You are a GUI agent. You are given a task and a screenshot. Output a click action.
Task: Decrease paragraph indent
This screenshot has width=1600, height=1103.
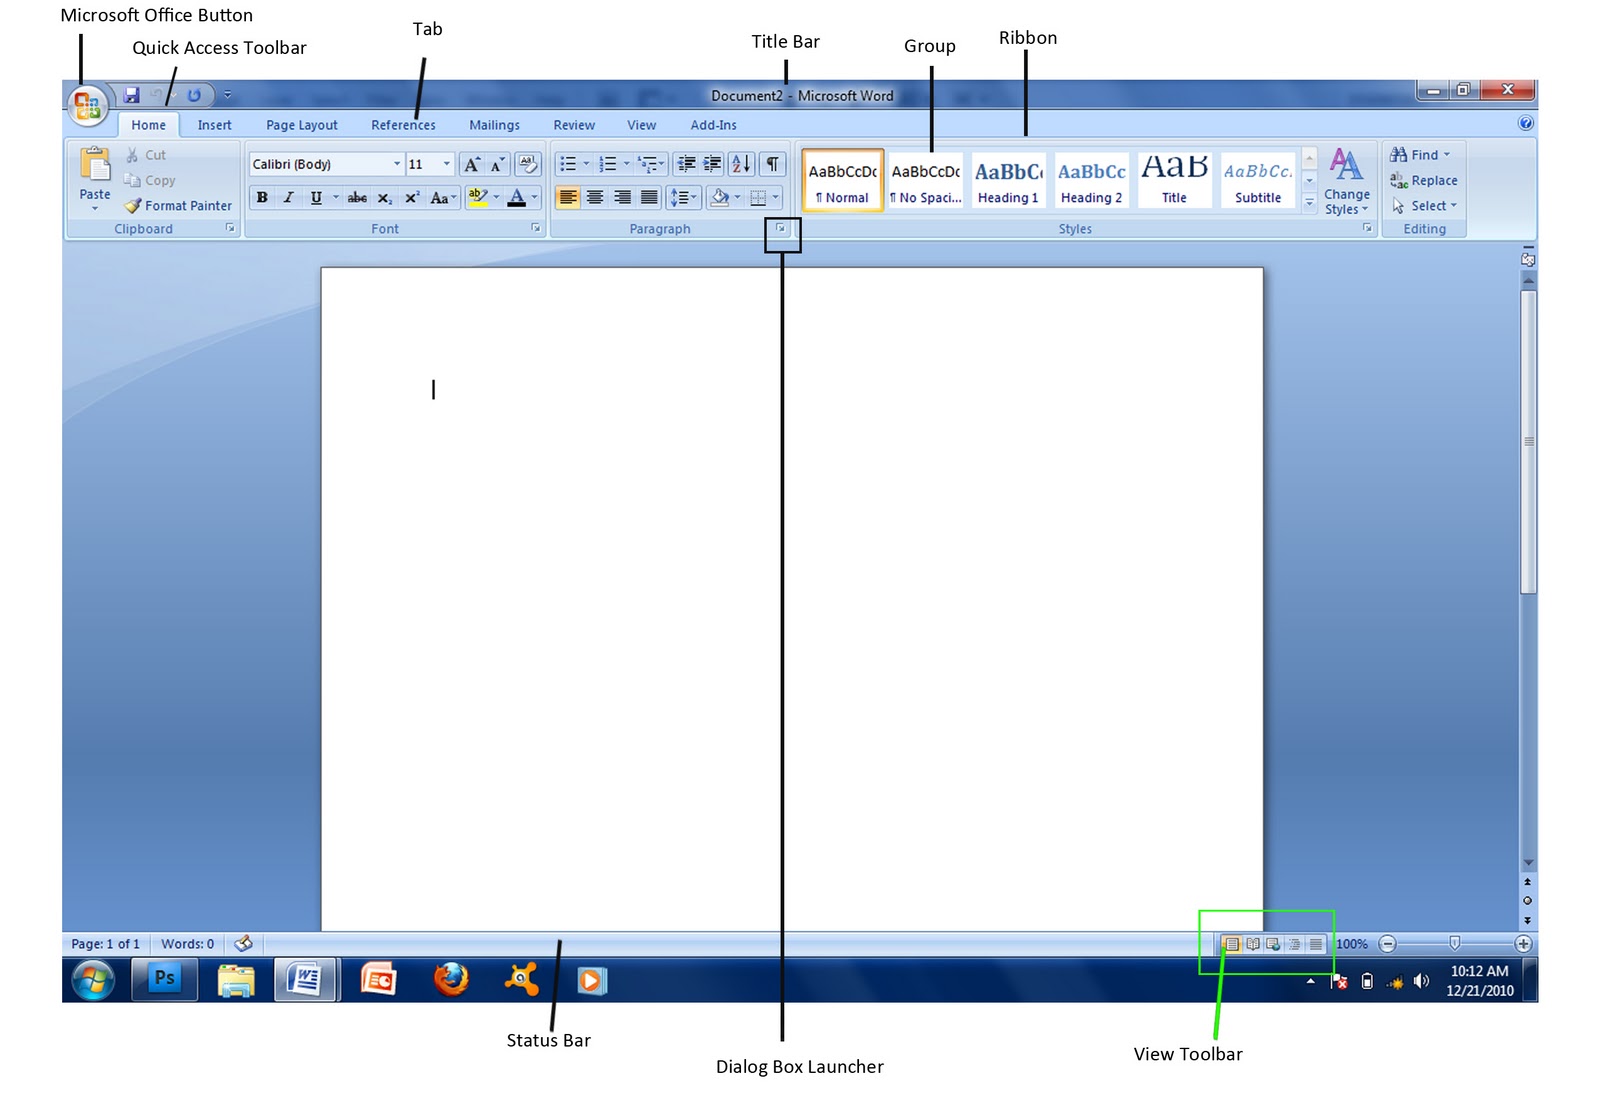click(686, 164)
